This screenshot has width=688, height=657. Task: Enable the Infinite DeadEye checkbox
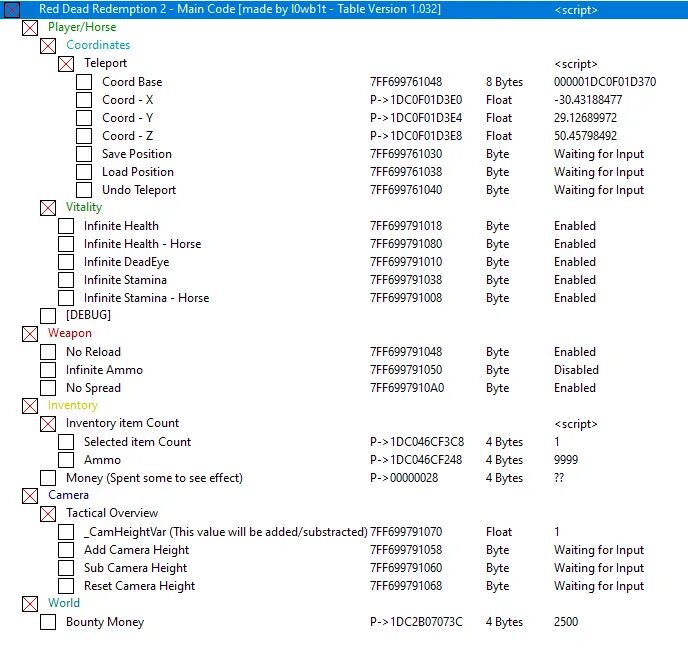(66, 262)
